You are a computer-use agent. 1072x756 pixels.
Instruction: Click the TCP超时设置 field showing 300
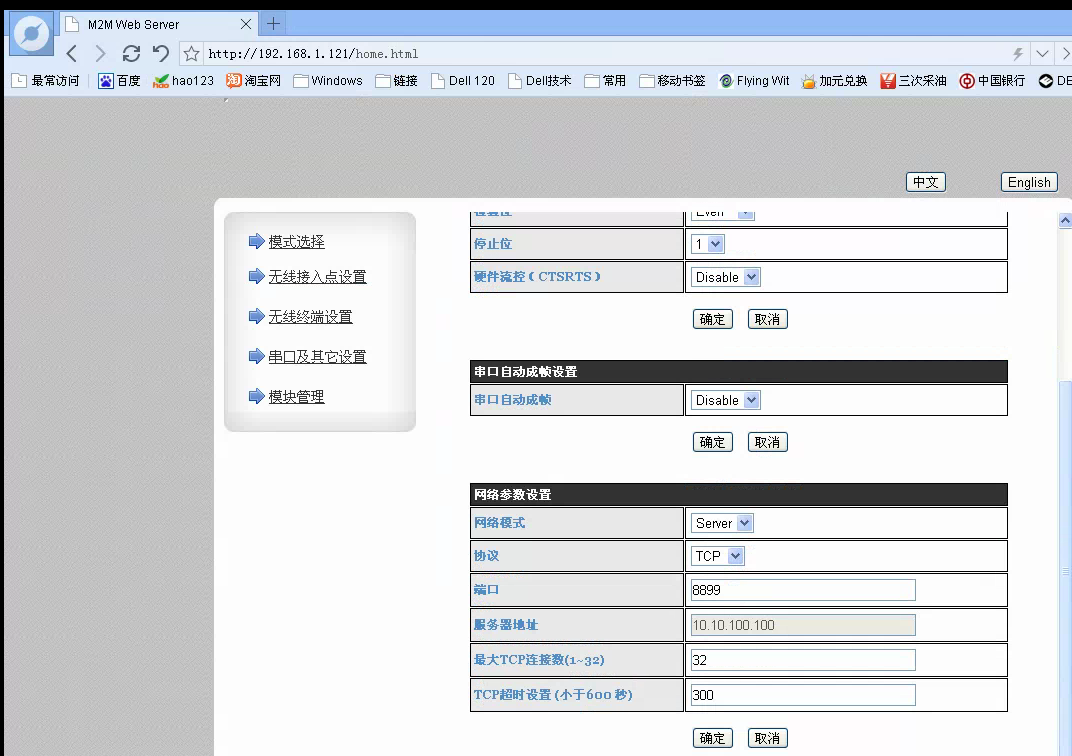[x=803, y=695]
